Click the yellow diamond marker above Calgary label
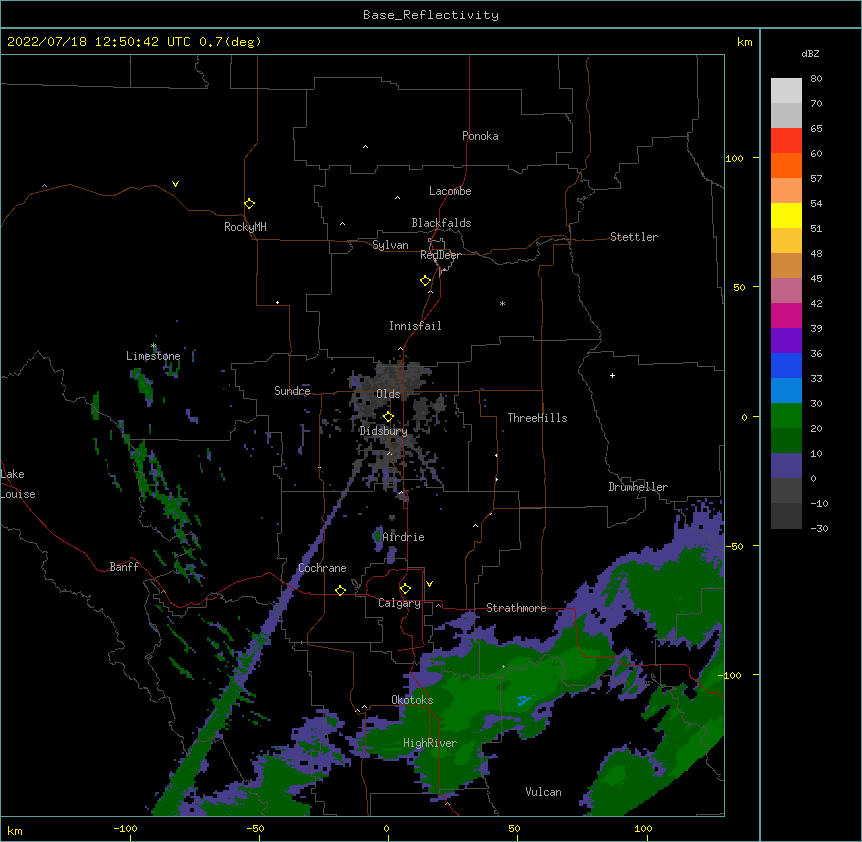This screenshot has height=842, width=862. point(405,589)
